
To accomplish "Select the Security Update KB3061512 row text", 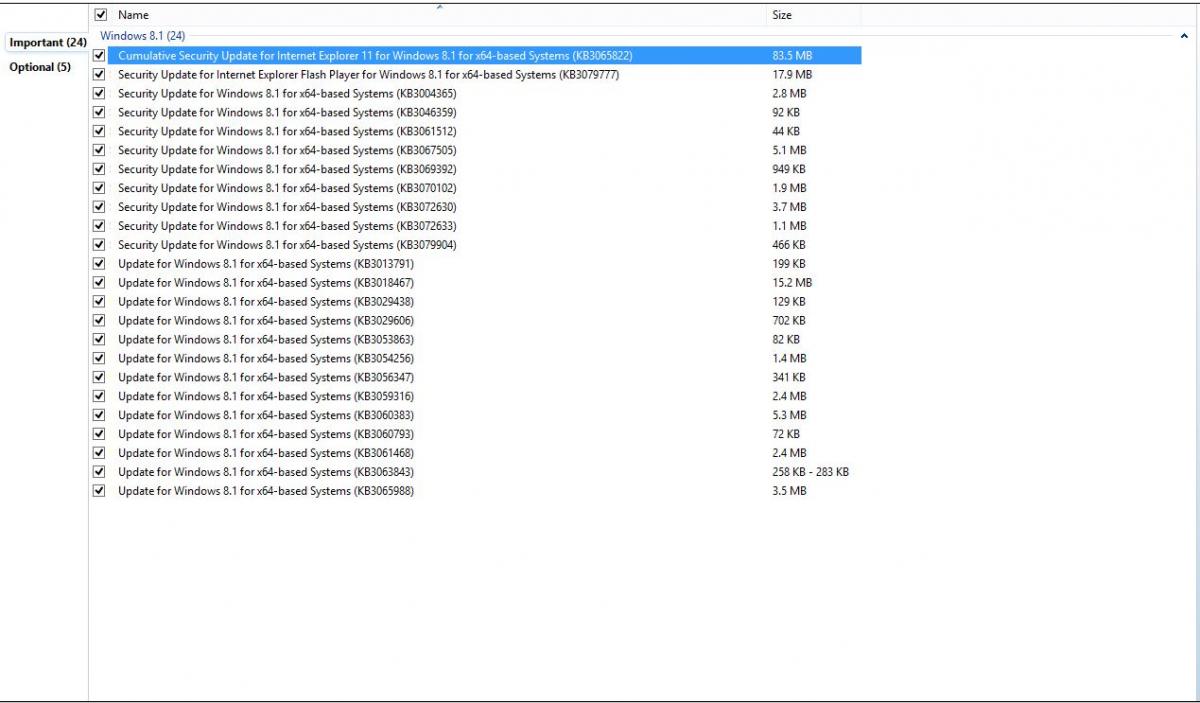I will 287,131.
